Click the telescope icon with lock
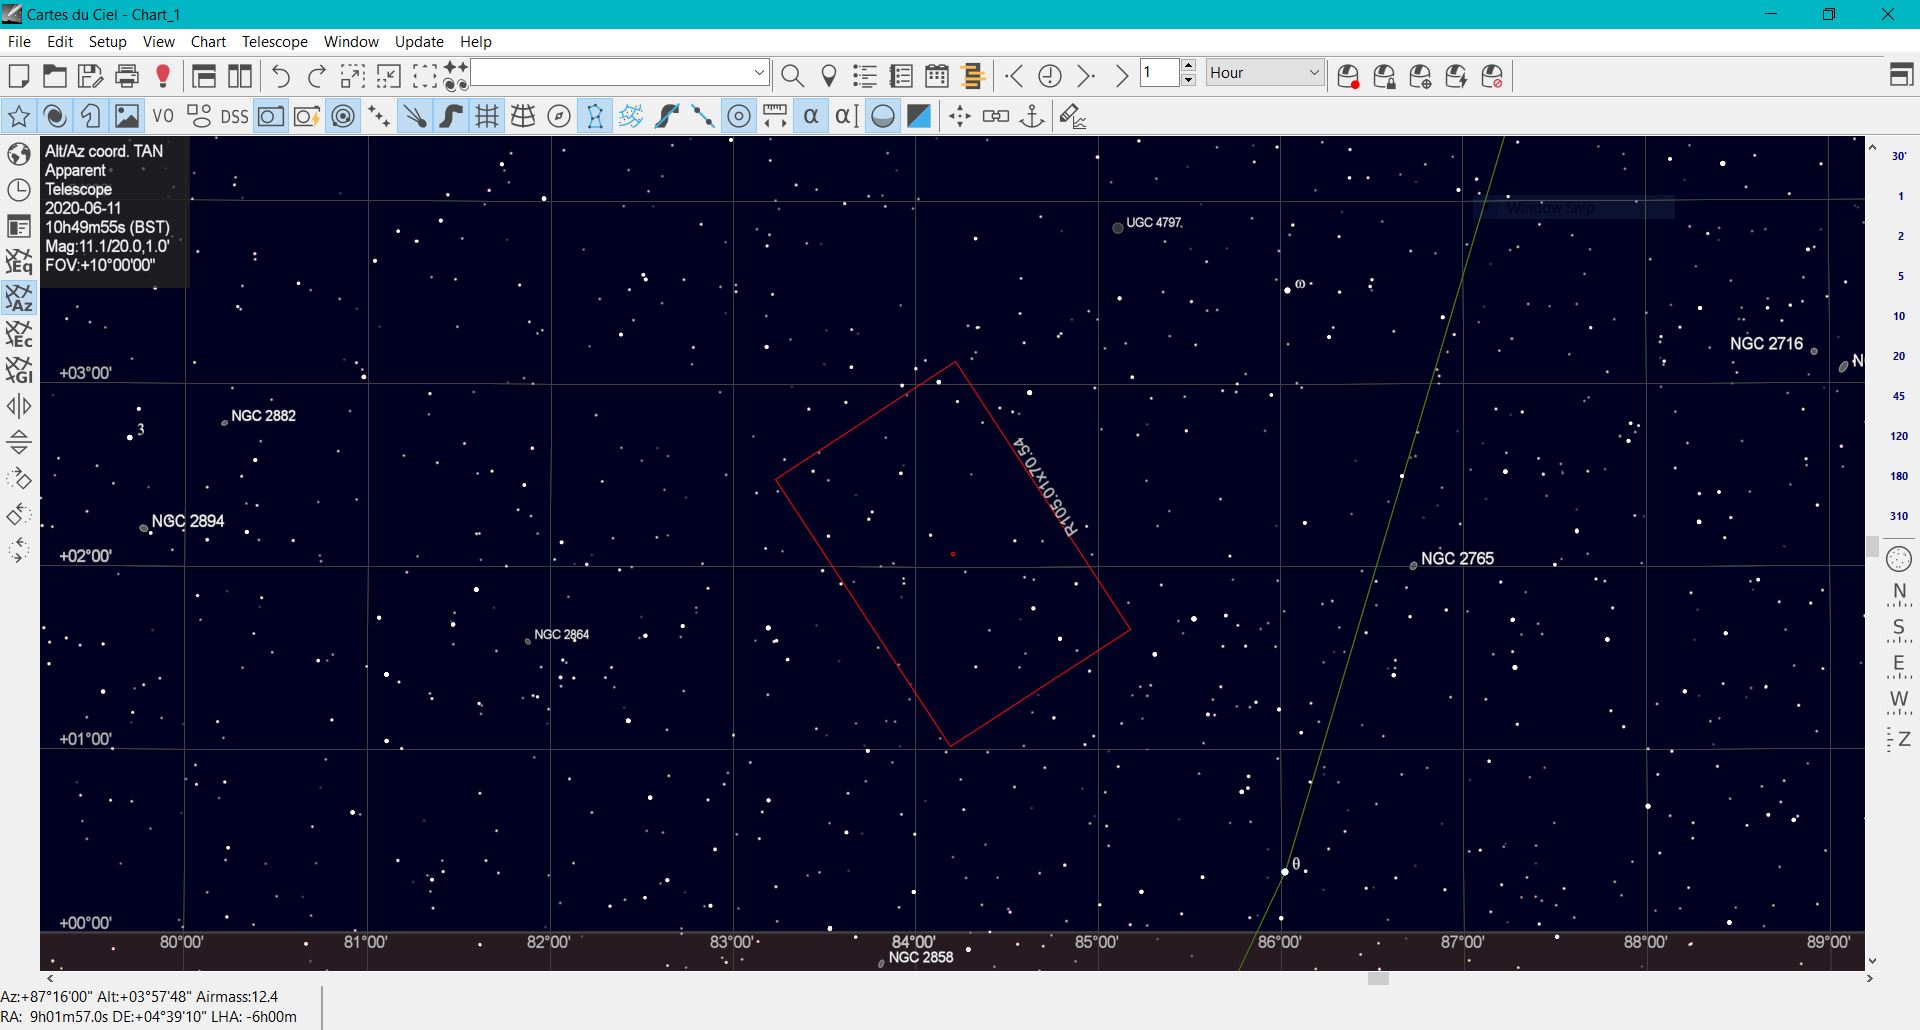 point(1384,76)
